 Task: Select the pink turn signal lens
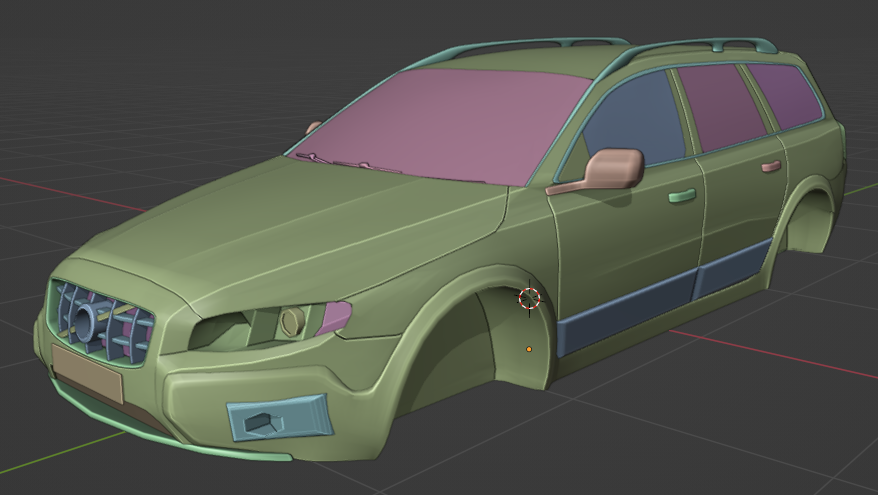click(334, 317)
